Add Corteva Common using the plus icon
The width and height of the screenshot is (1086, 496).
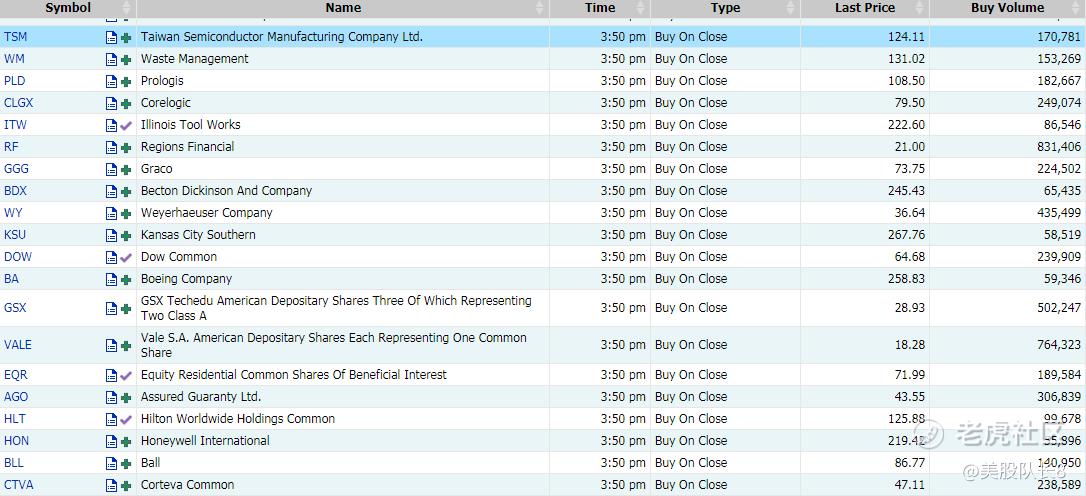click(x=125, y=486)
